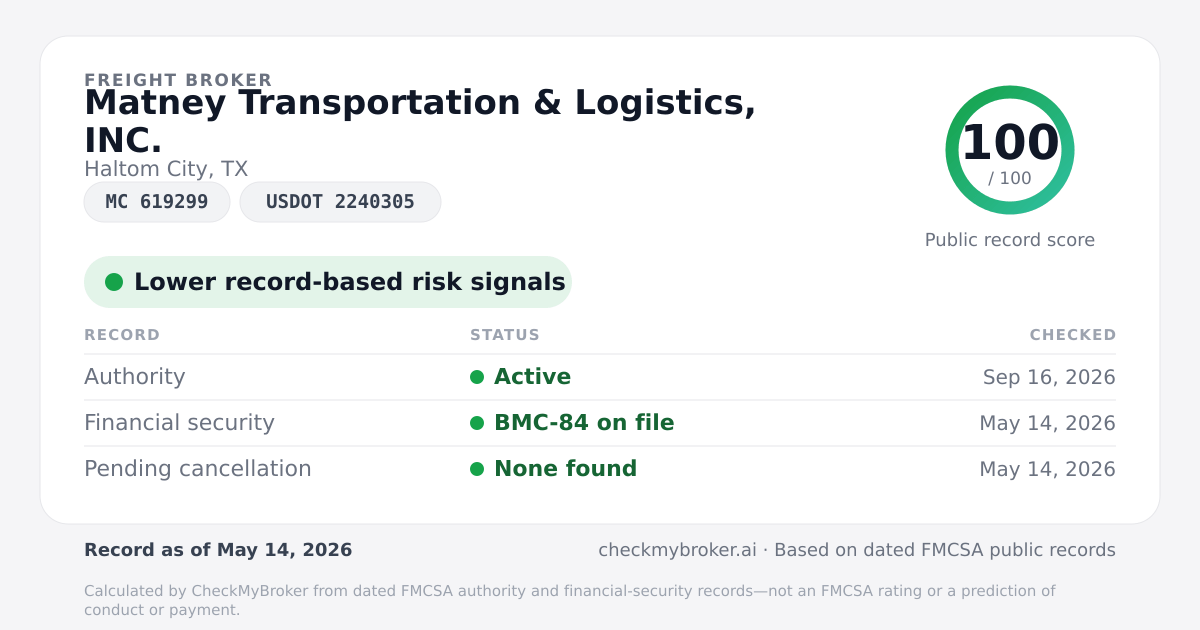Select the Financial security record row
The image size is (1200, 630).
coord(600,423)
